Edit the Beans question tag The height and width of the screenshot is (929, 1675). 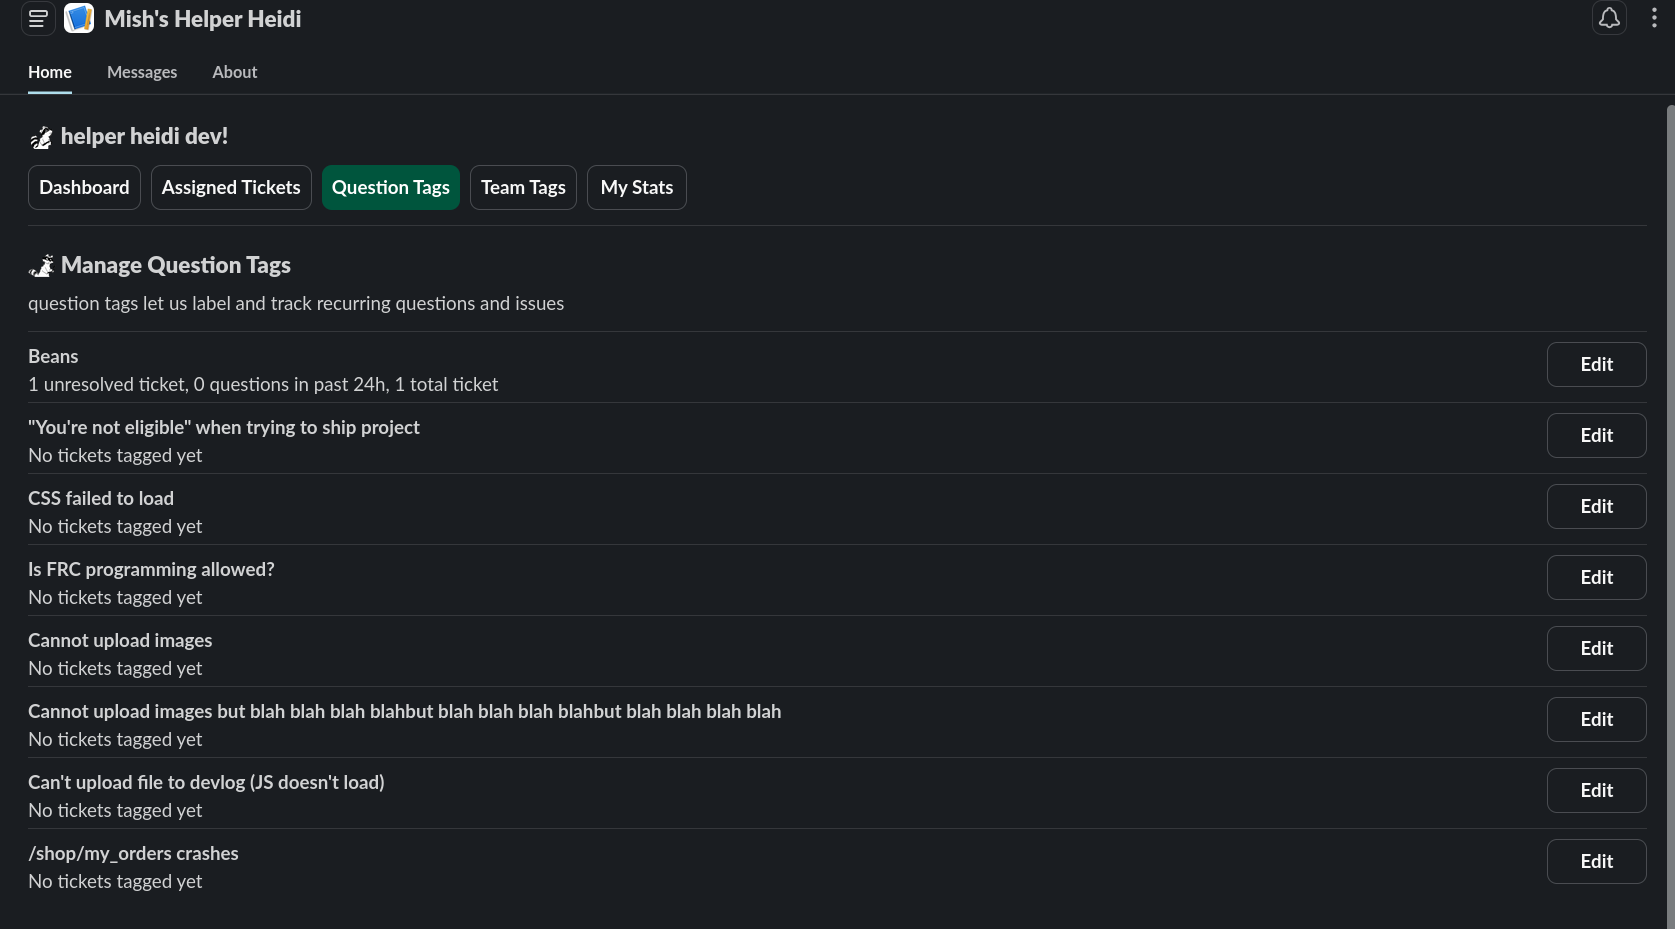[1596, 365]
